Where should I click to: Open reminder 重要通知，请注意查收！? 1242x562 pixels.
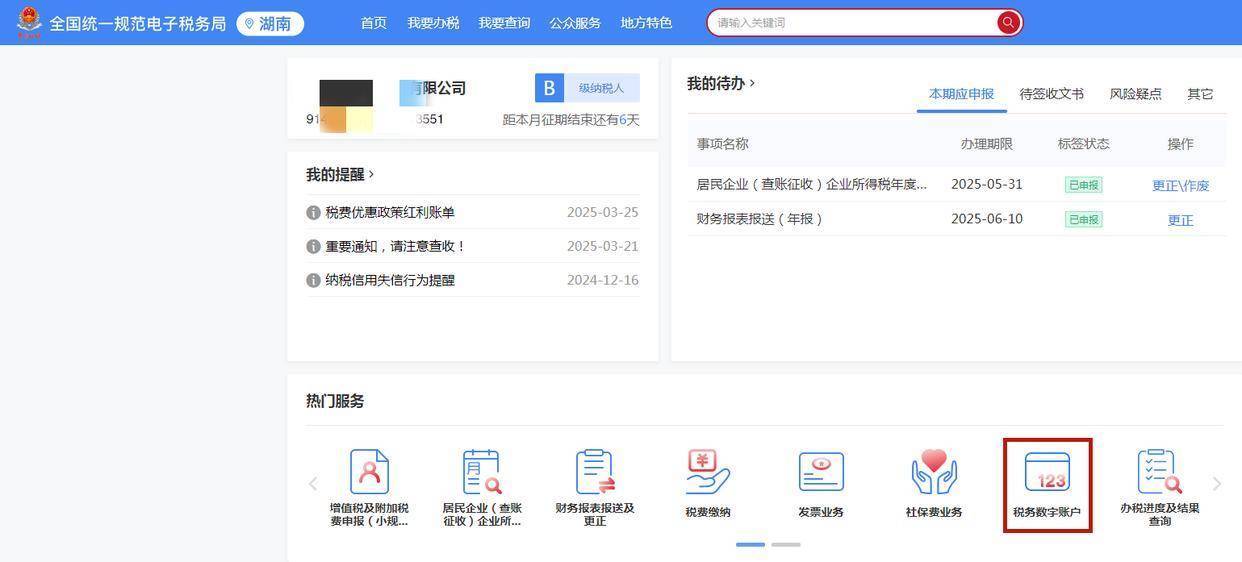tap(396, 246)
